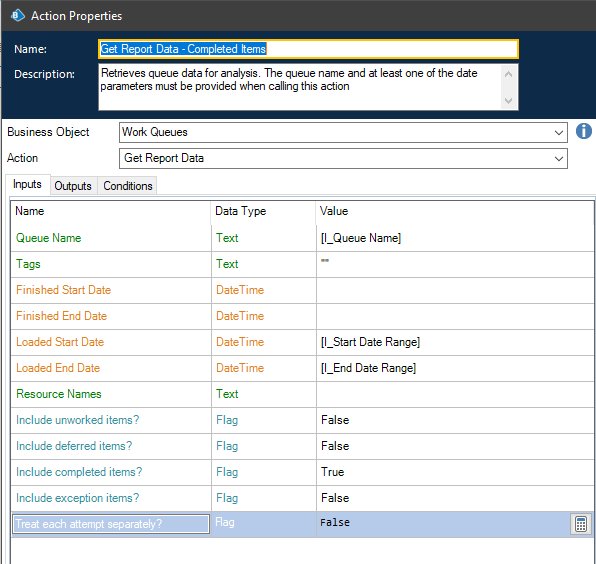
Task: Switch to the Conditions tab
Action: pos(128,186)
